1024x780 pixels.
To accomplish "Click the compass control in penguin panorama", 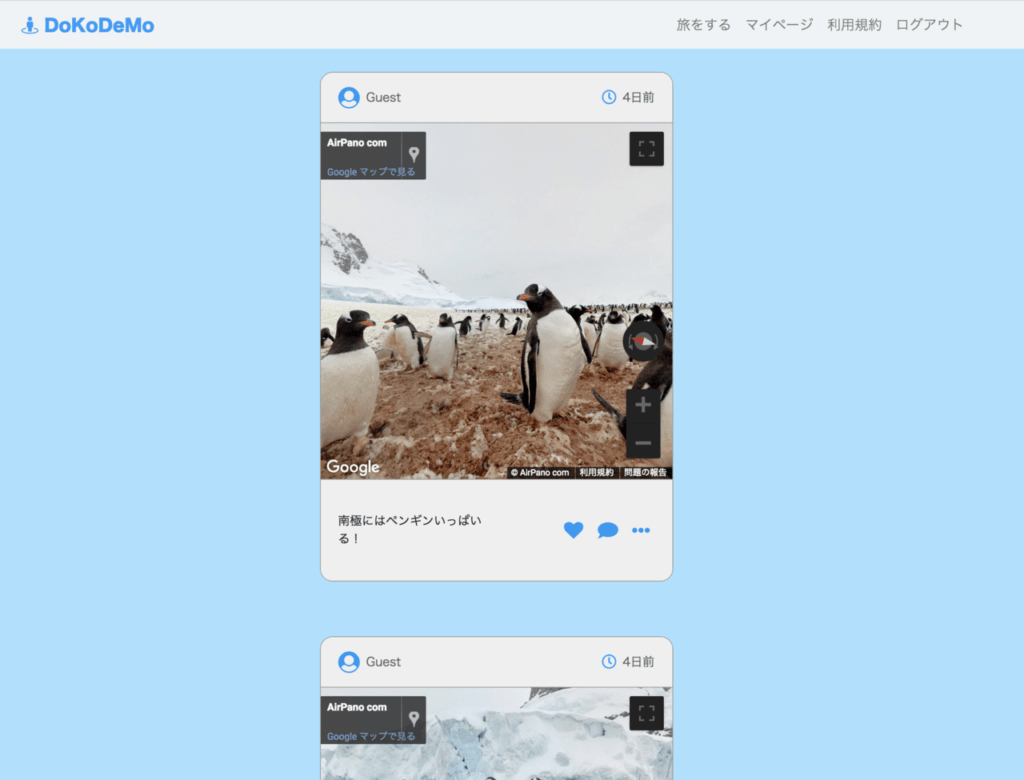I will 643,341.
